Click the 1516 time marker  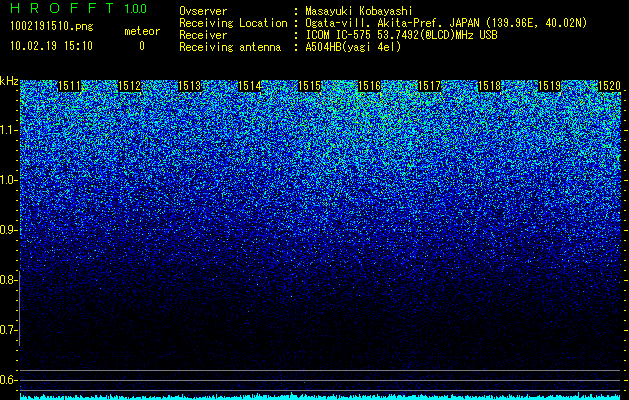pyautogui.click(x=369, y=86)
